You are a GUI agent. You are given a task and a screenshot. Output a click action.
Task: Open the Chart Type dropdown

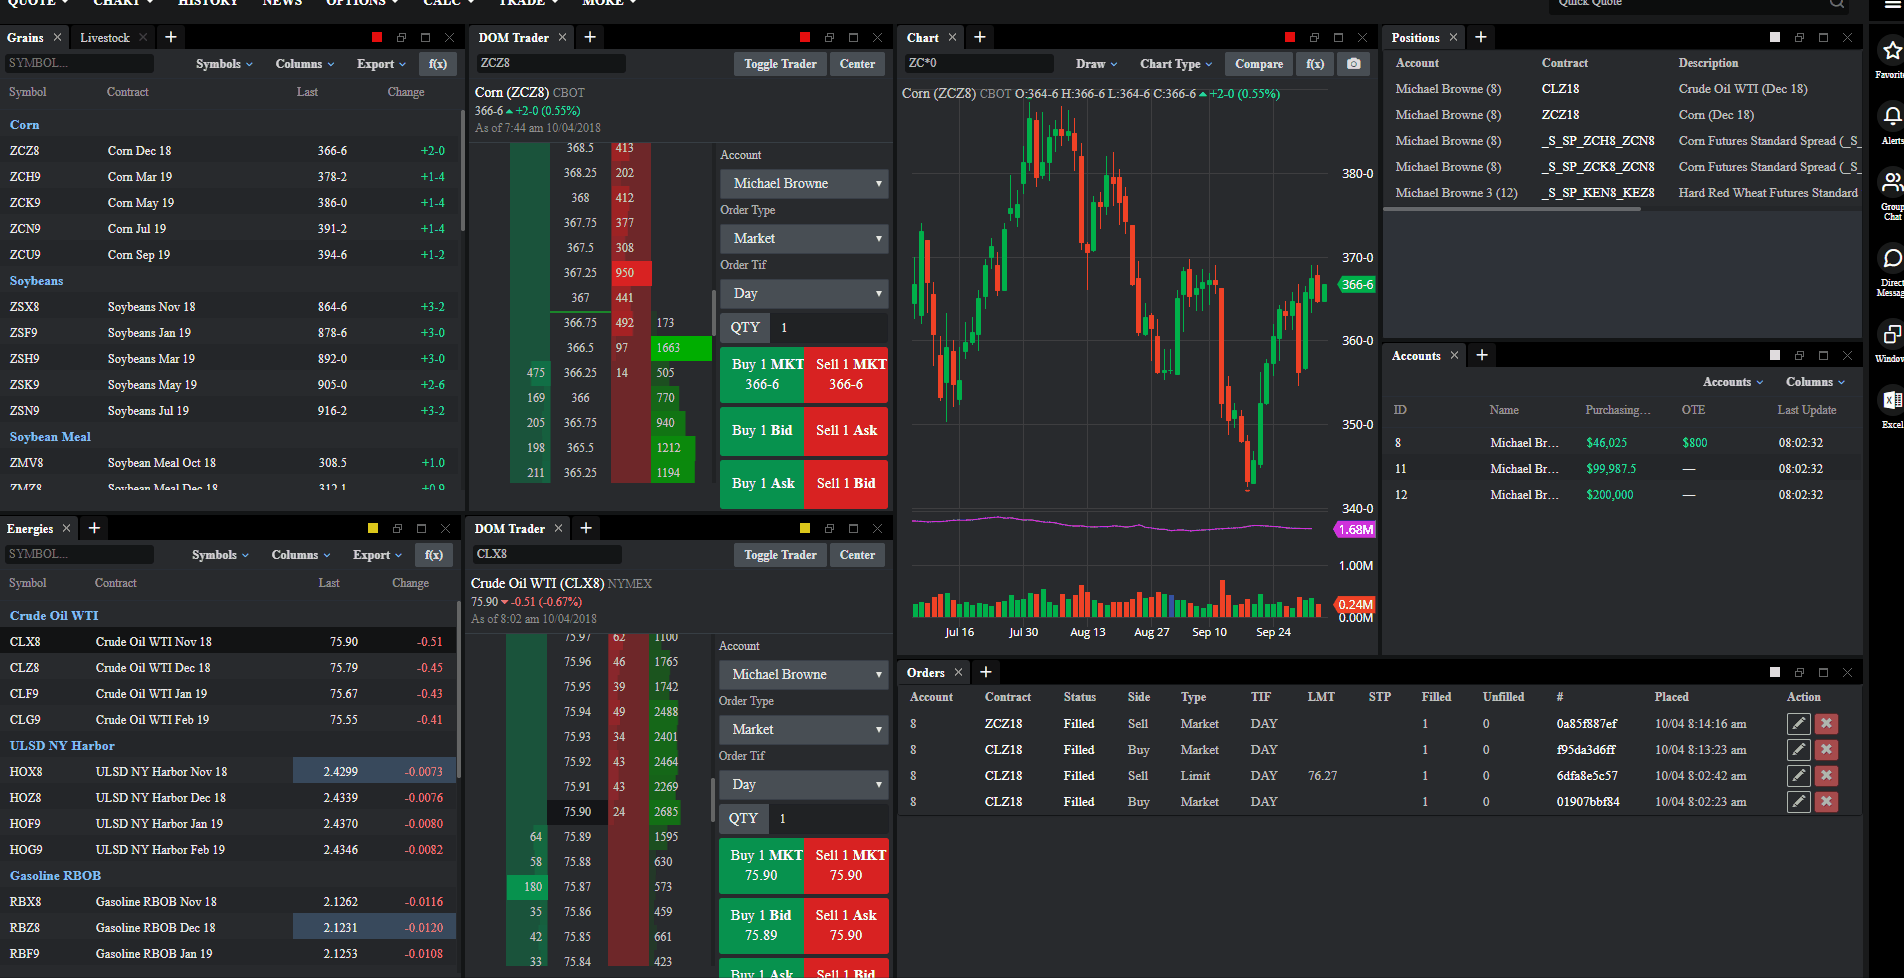[1175, 64]
